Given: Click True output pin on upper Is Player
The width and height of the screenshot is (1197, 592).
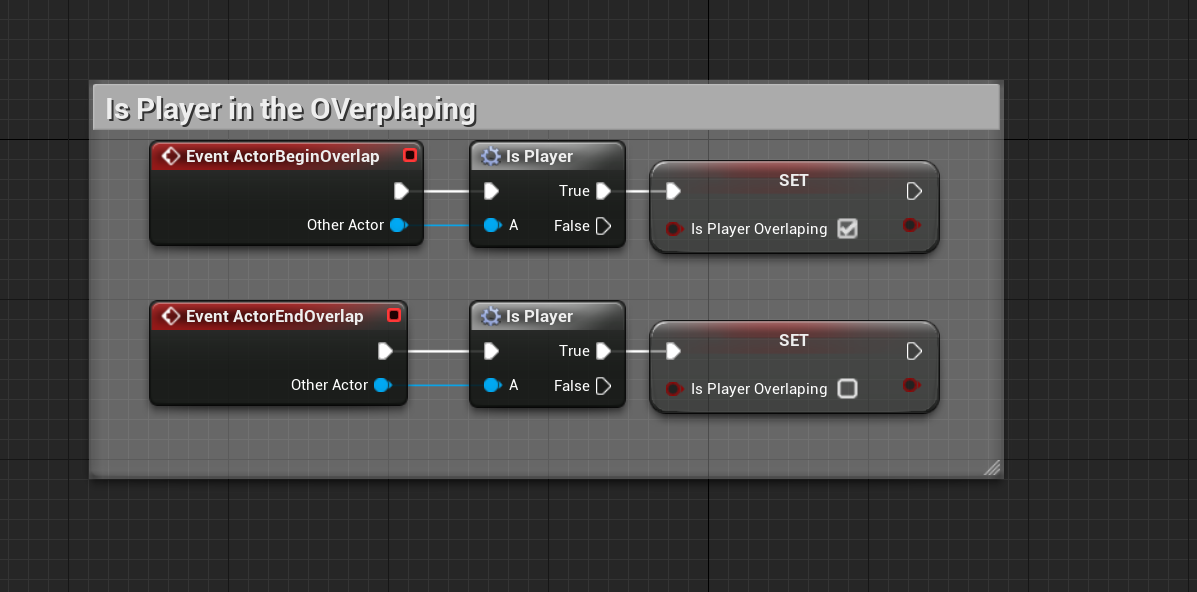Looking at the screenshot, I should [603, 191].
